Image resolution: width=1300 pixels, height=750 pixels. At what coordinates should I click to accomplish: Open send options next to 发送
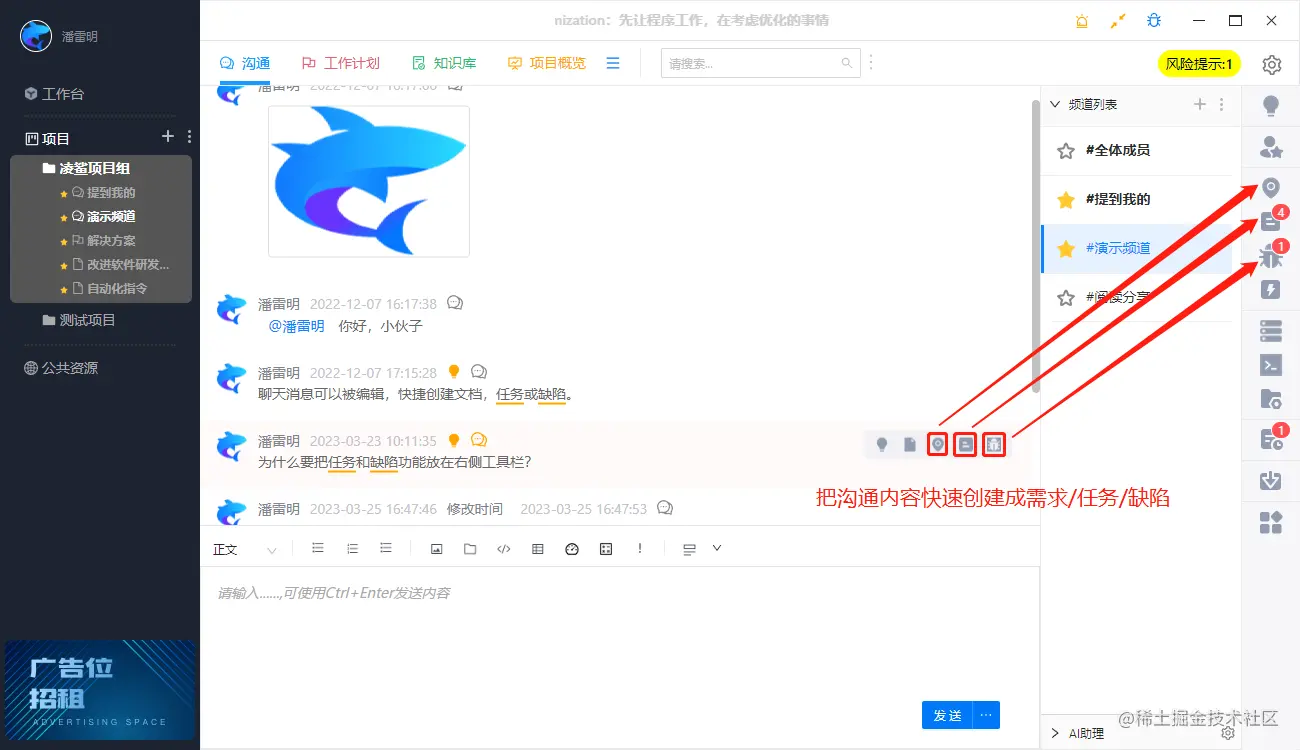[x=986, y=715]
